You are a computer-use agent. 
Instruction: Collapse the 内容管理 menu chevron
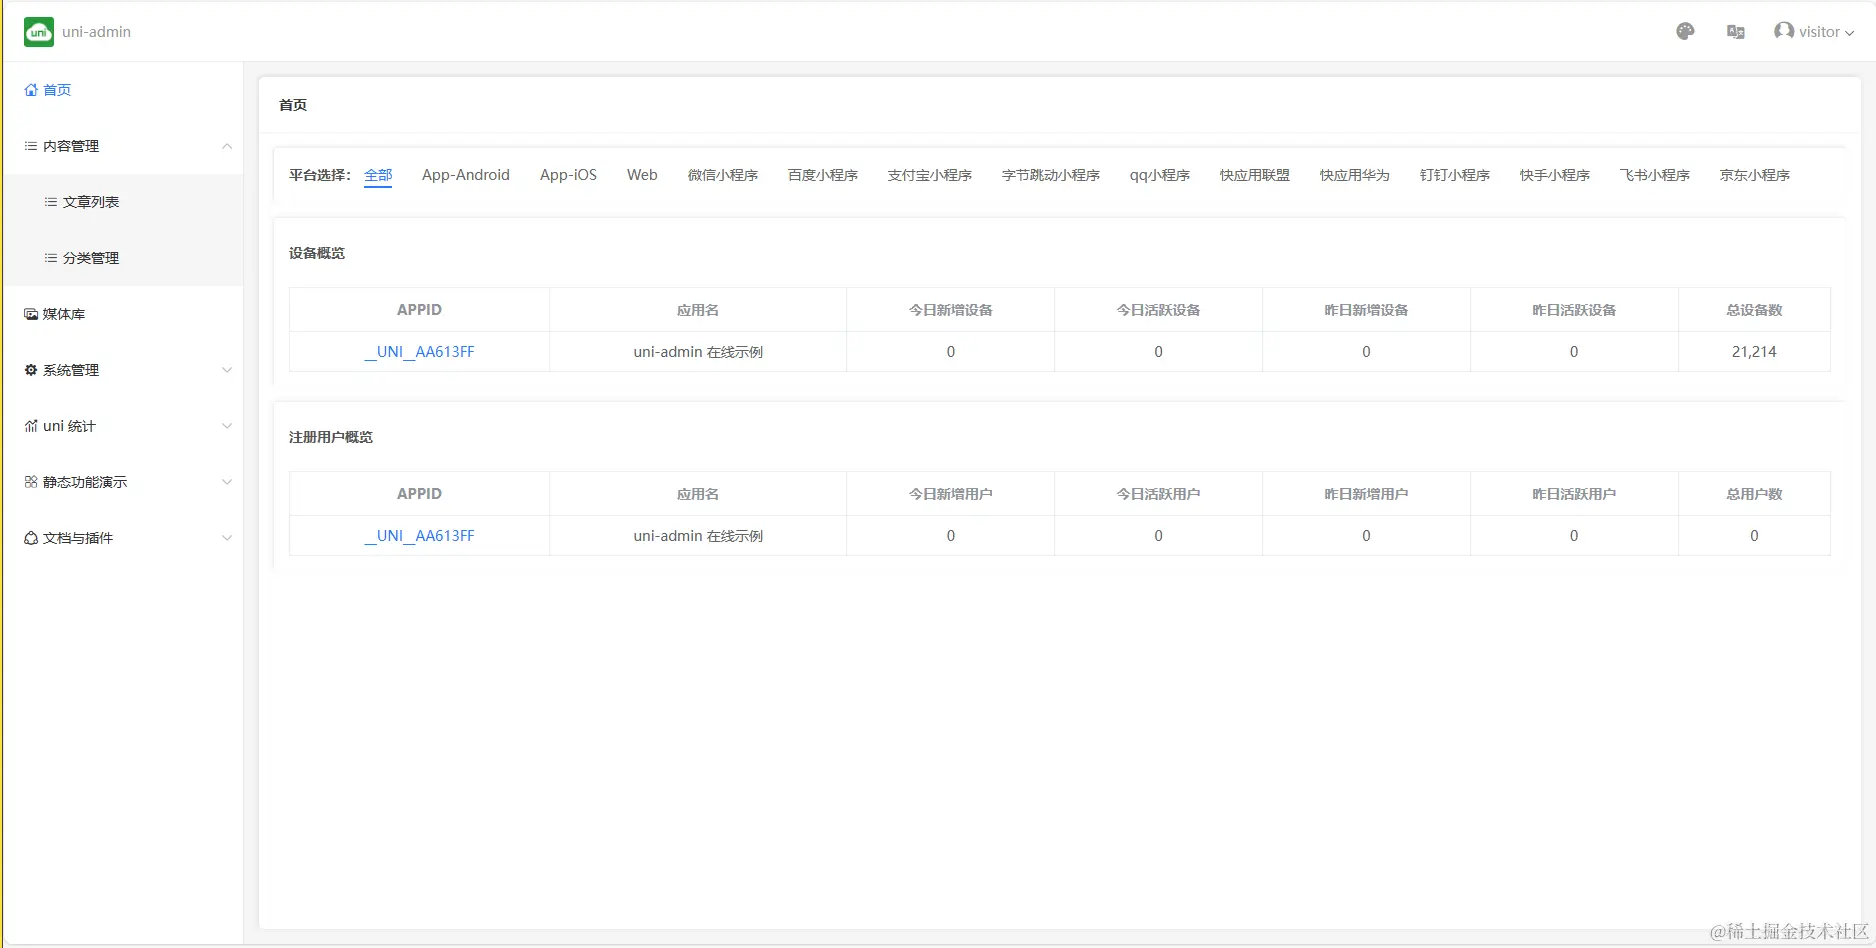227,146
